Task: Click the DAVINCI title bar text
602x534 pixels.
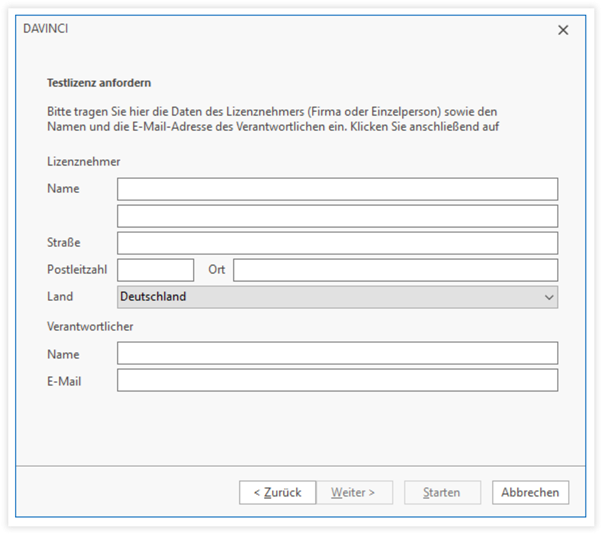Action: coord(45,29)
